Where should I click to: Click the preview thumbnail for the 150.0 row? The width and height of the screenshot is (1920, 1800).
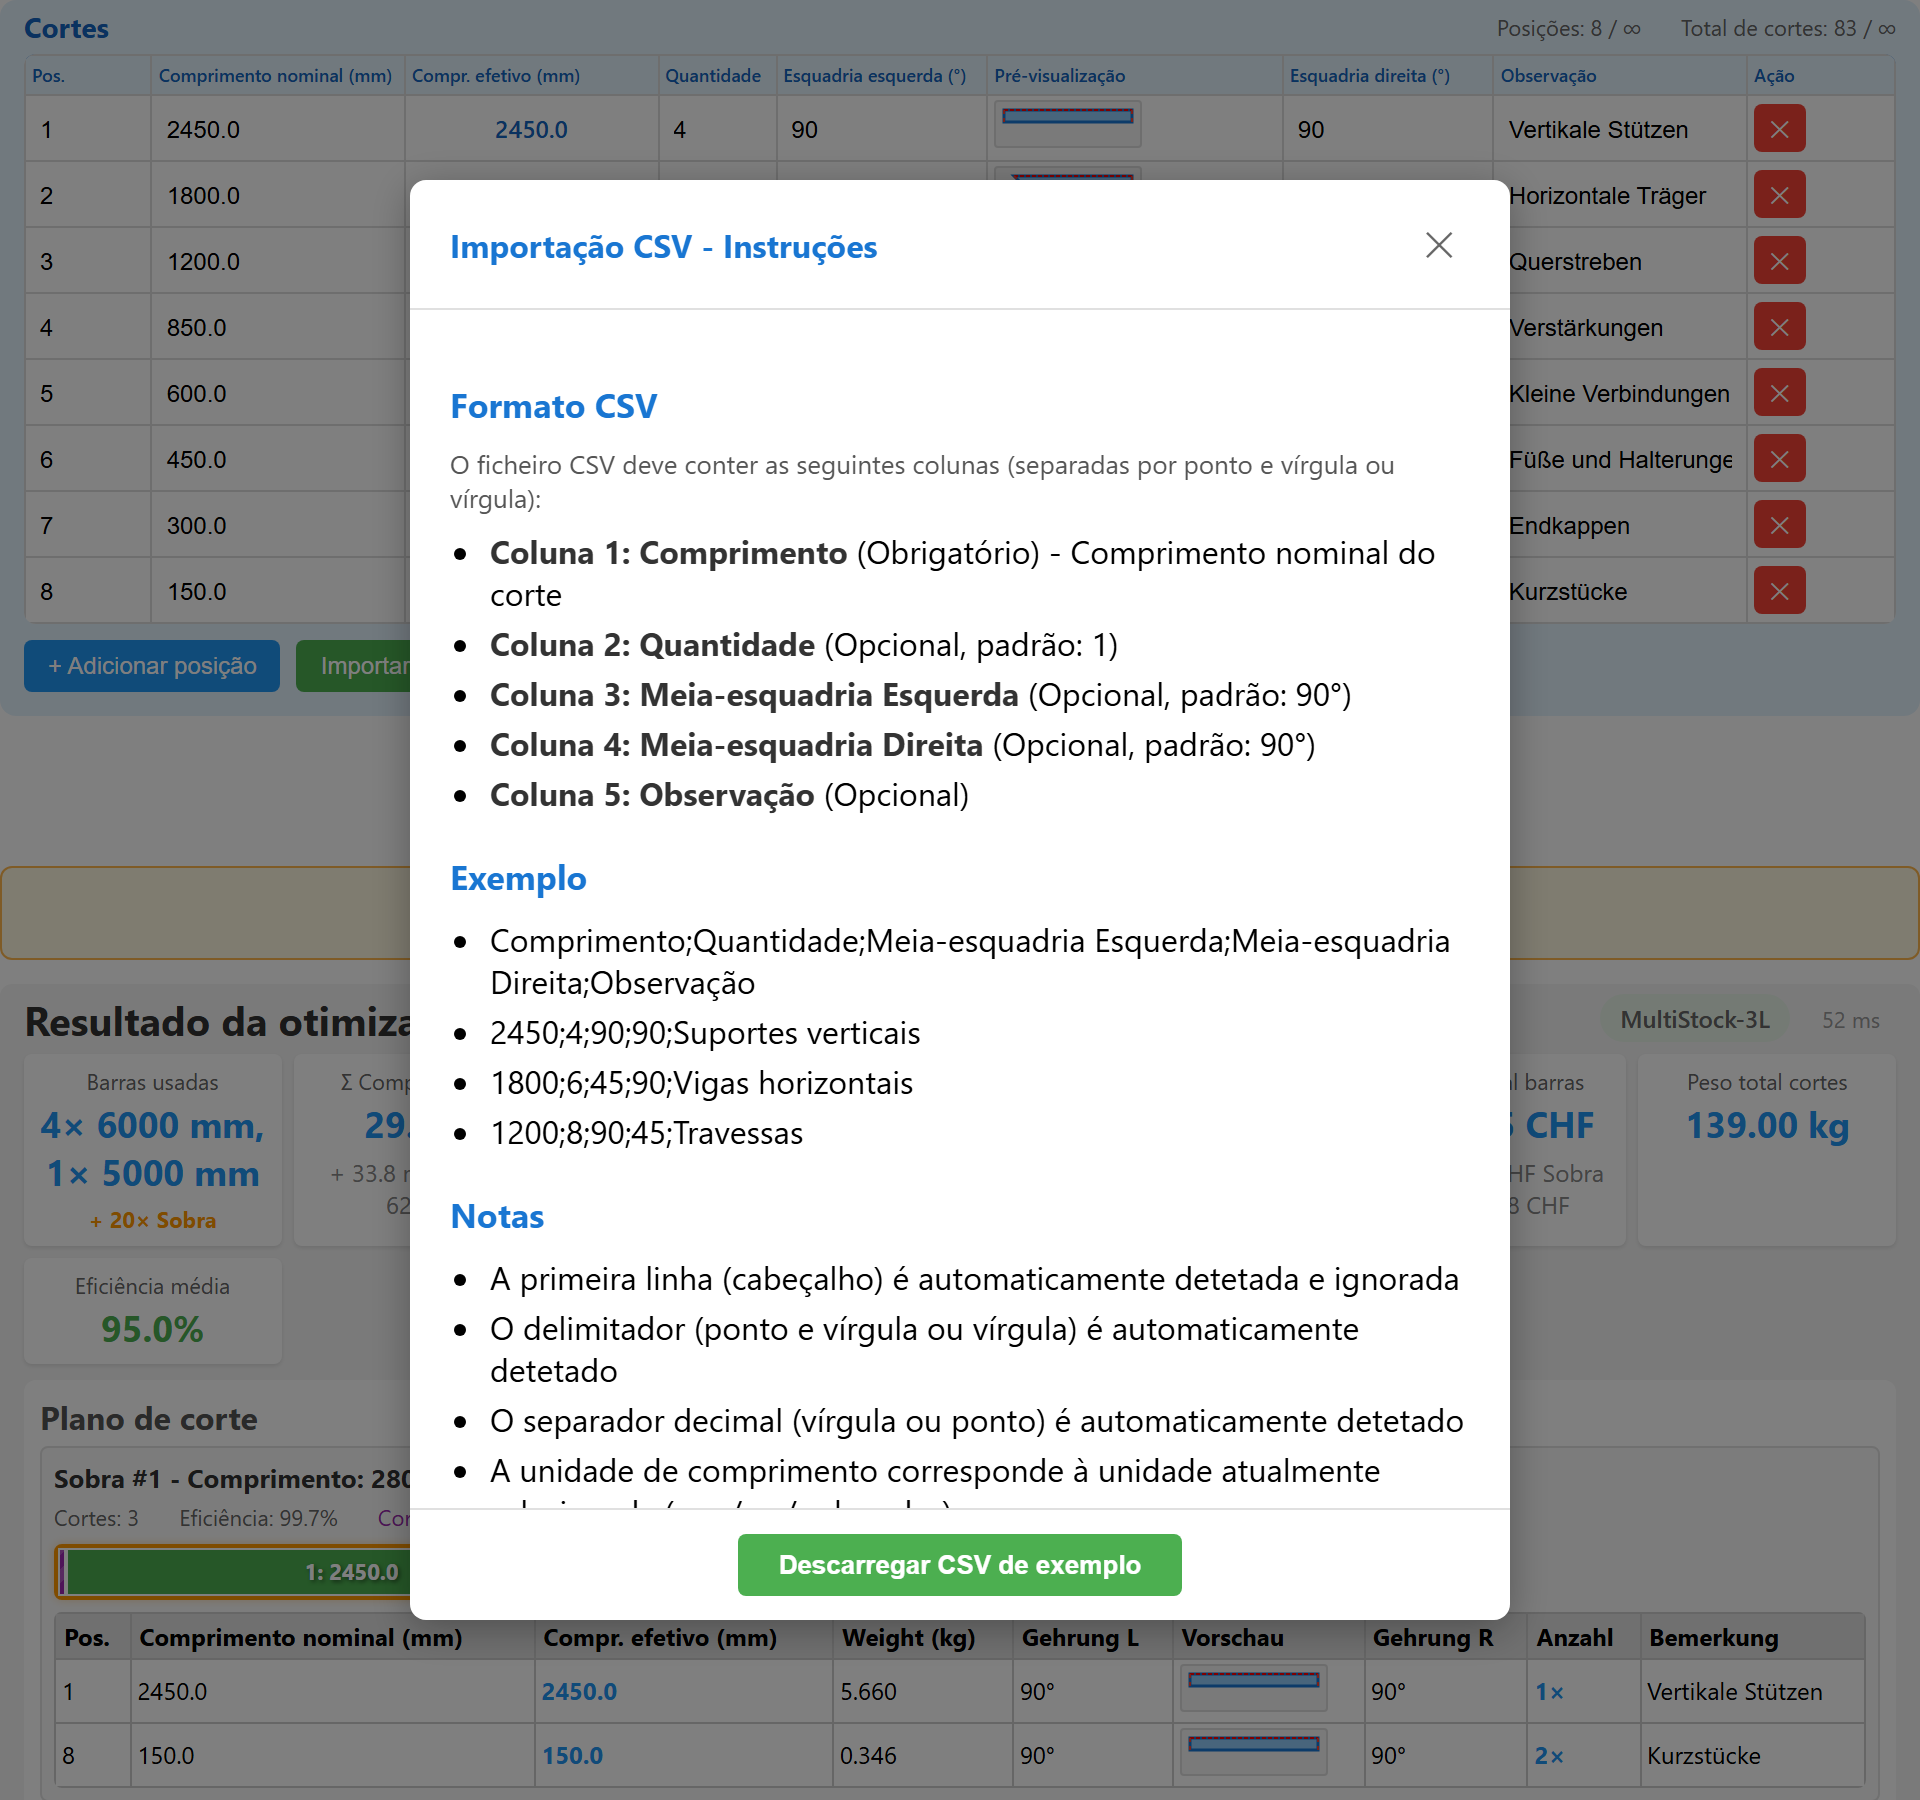[1254, 1752]
